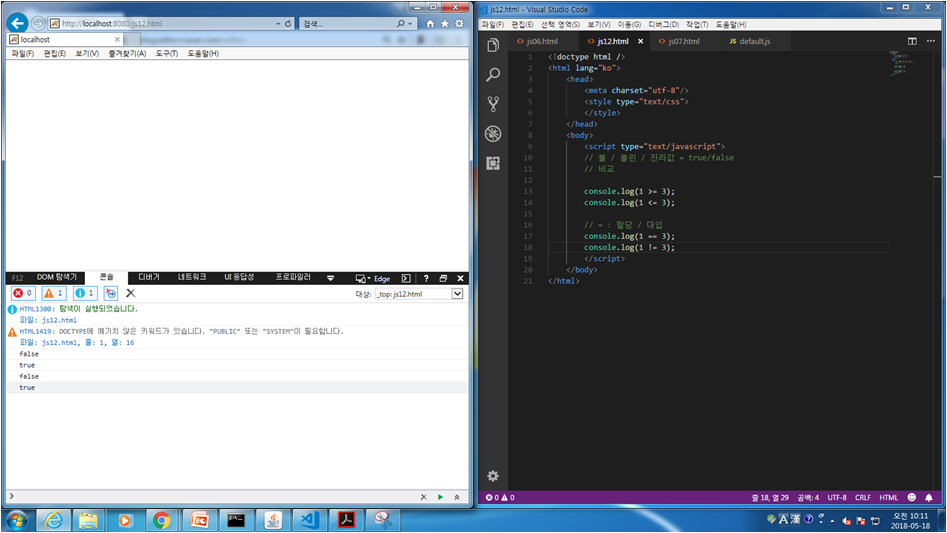Viewport: 947px width, 533px height.
Task: Open notifications bell in the VS Code status bar
Action: coord(929,497)
